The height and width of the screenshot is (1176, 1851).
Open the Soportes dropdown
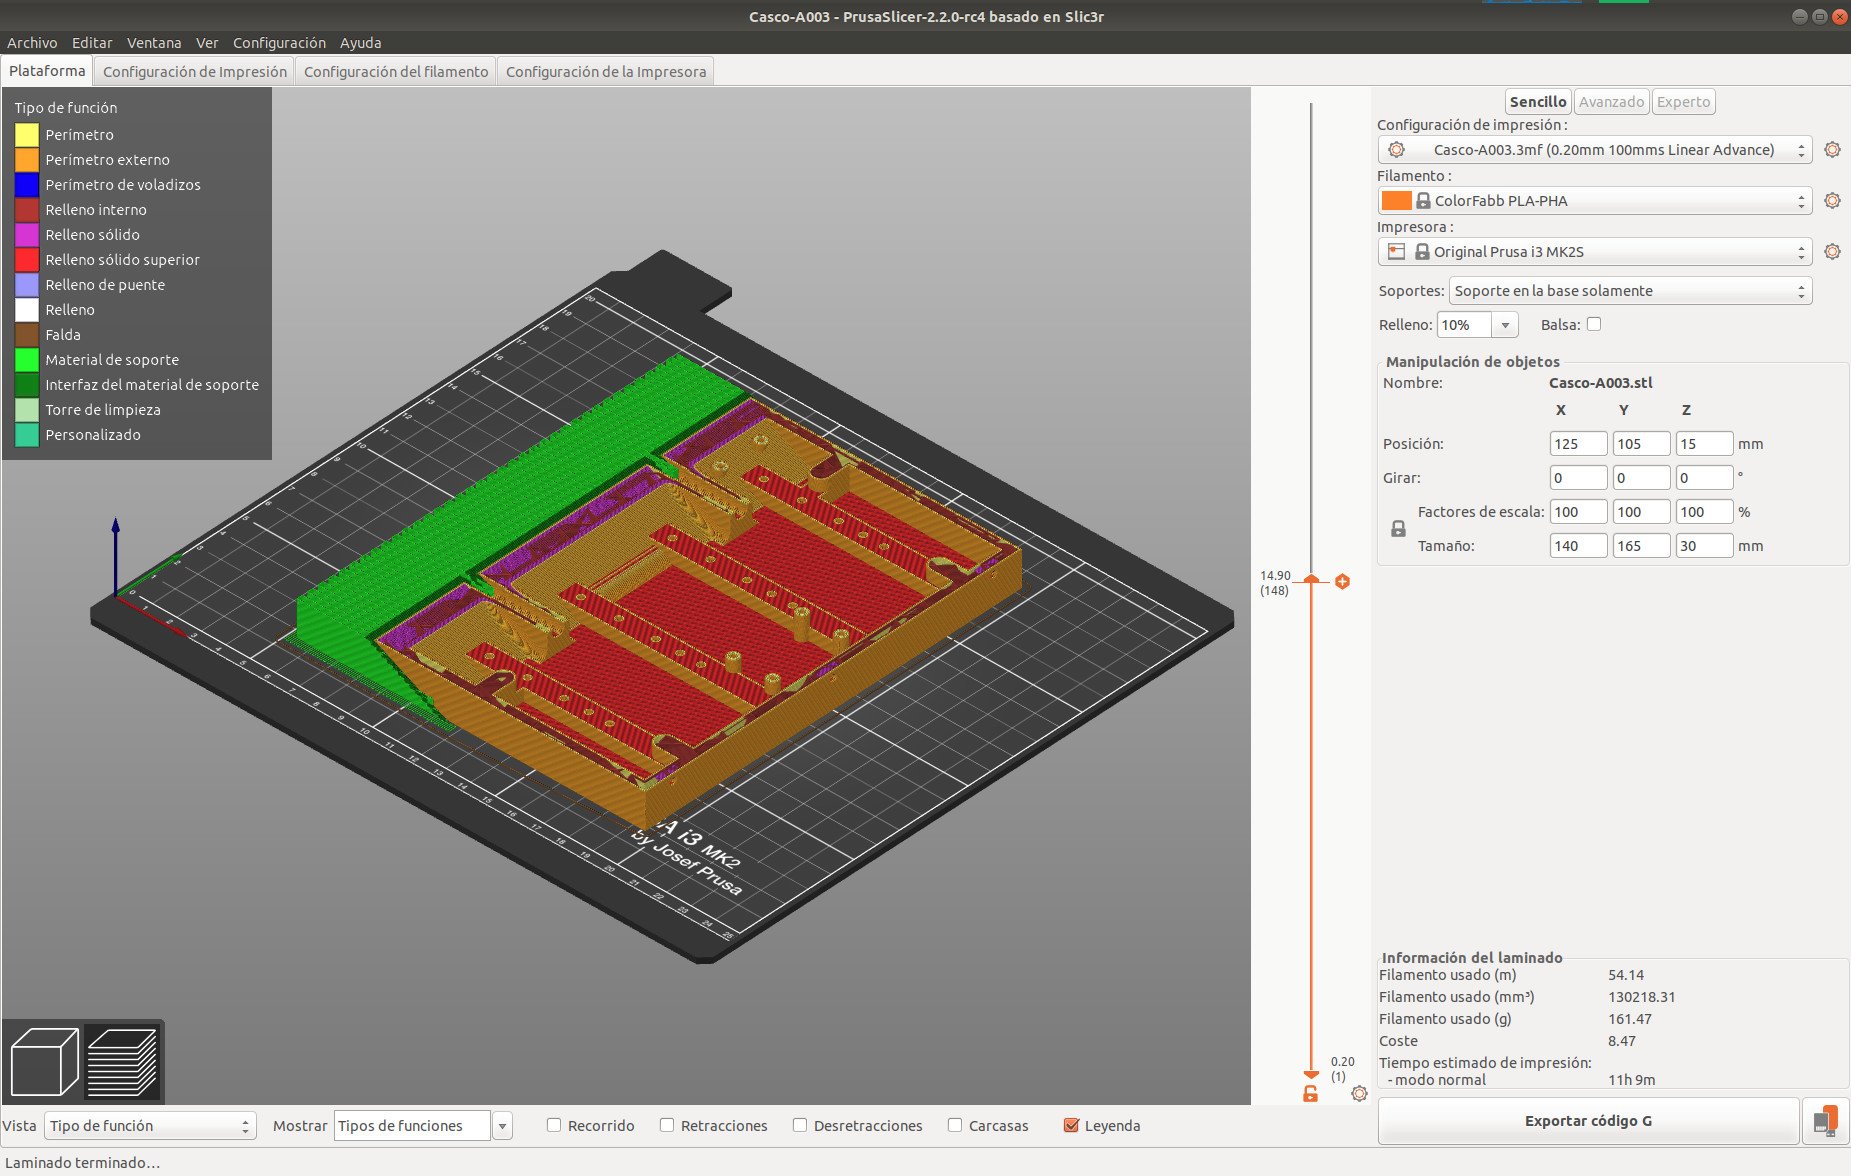[x=1630, y=291]
